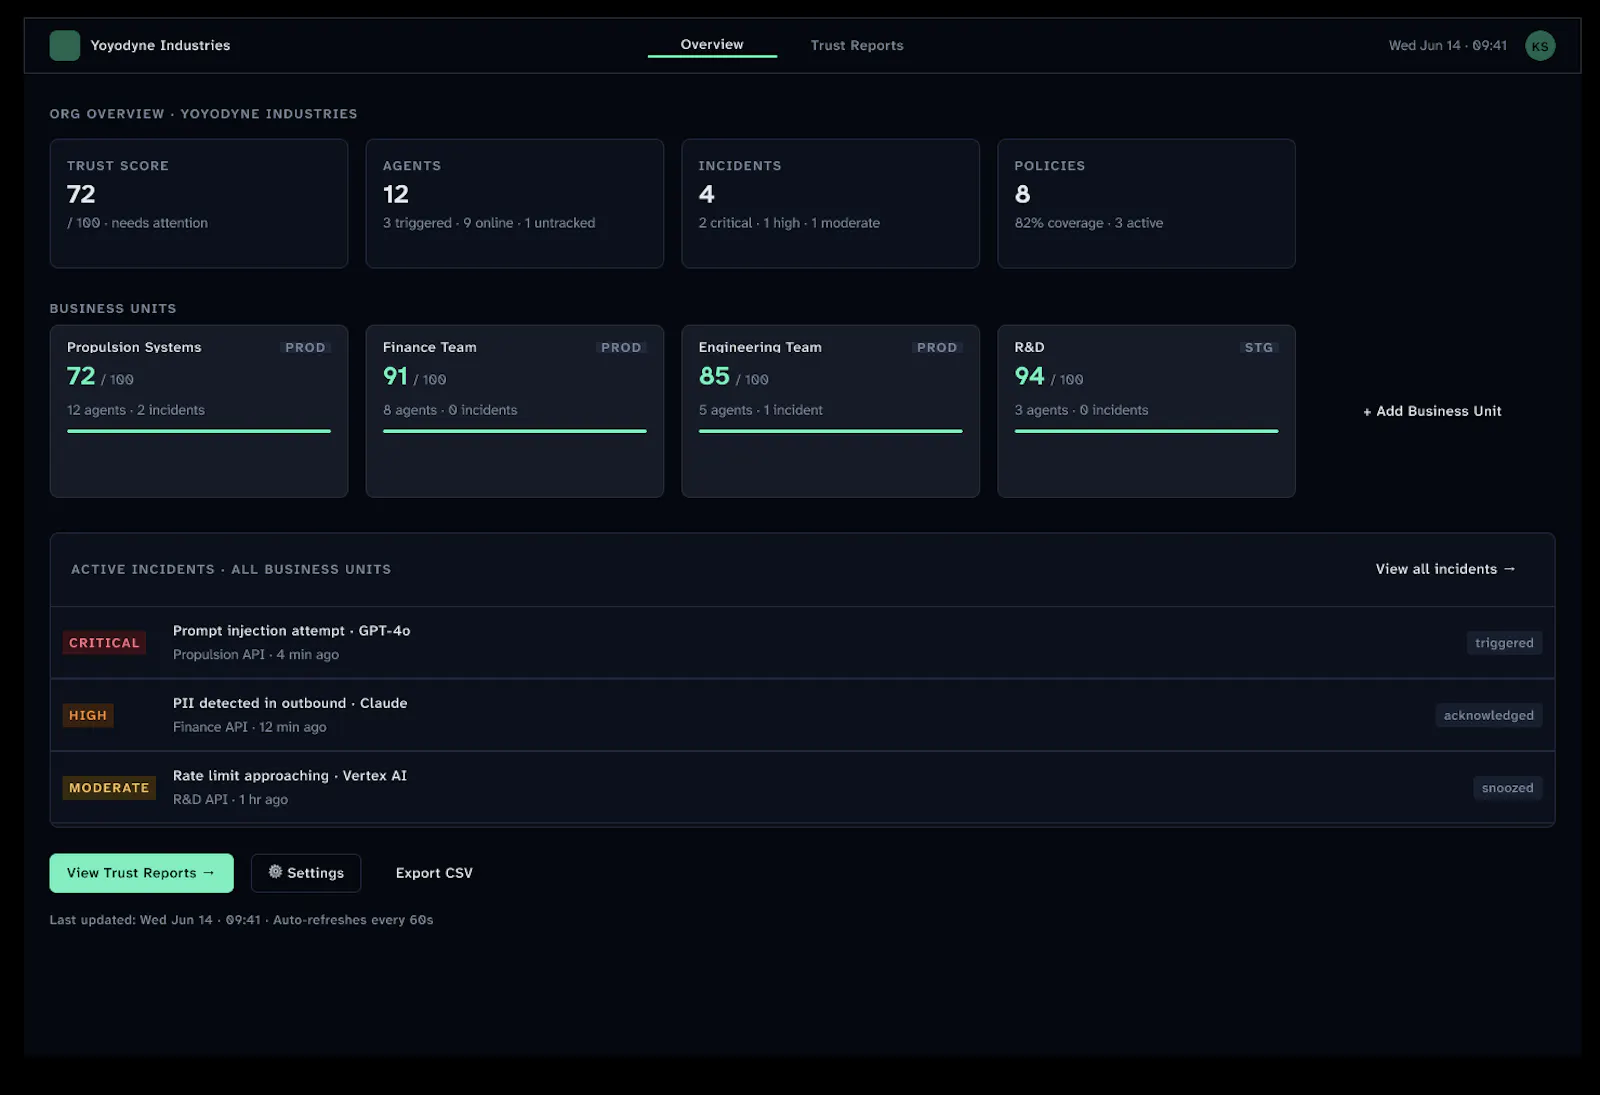Image resolution: width=1600 pixels, height=1095 pixels.
Task: Click the PROD tag on Propulsion Systems
Action: [305, 347]
